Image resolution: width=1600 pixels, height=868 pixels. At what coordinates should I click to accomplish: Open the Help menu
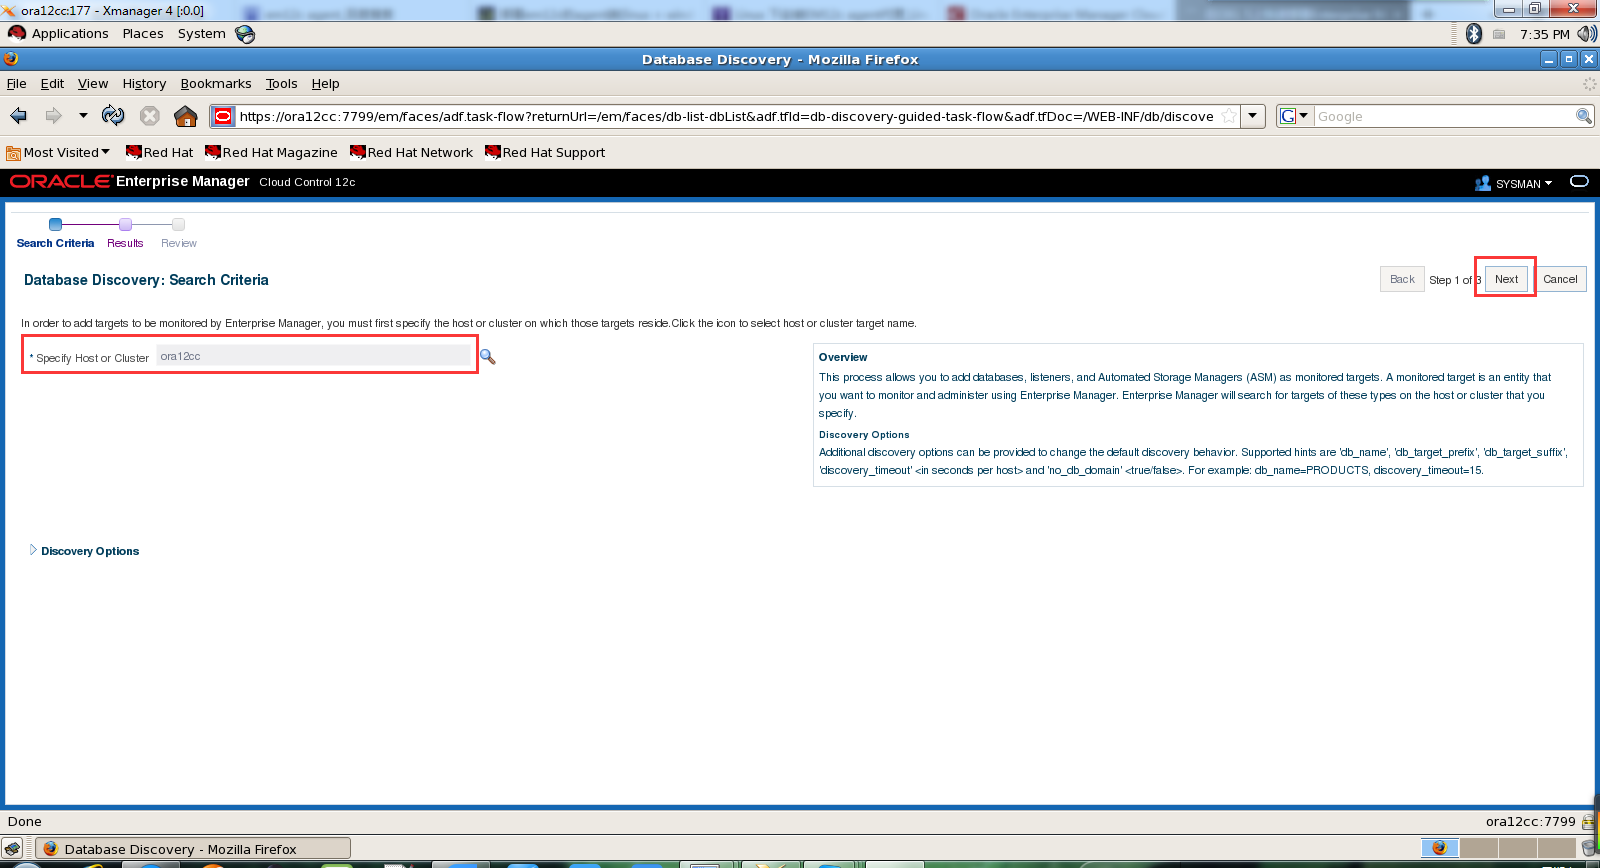coord(325,84)
